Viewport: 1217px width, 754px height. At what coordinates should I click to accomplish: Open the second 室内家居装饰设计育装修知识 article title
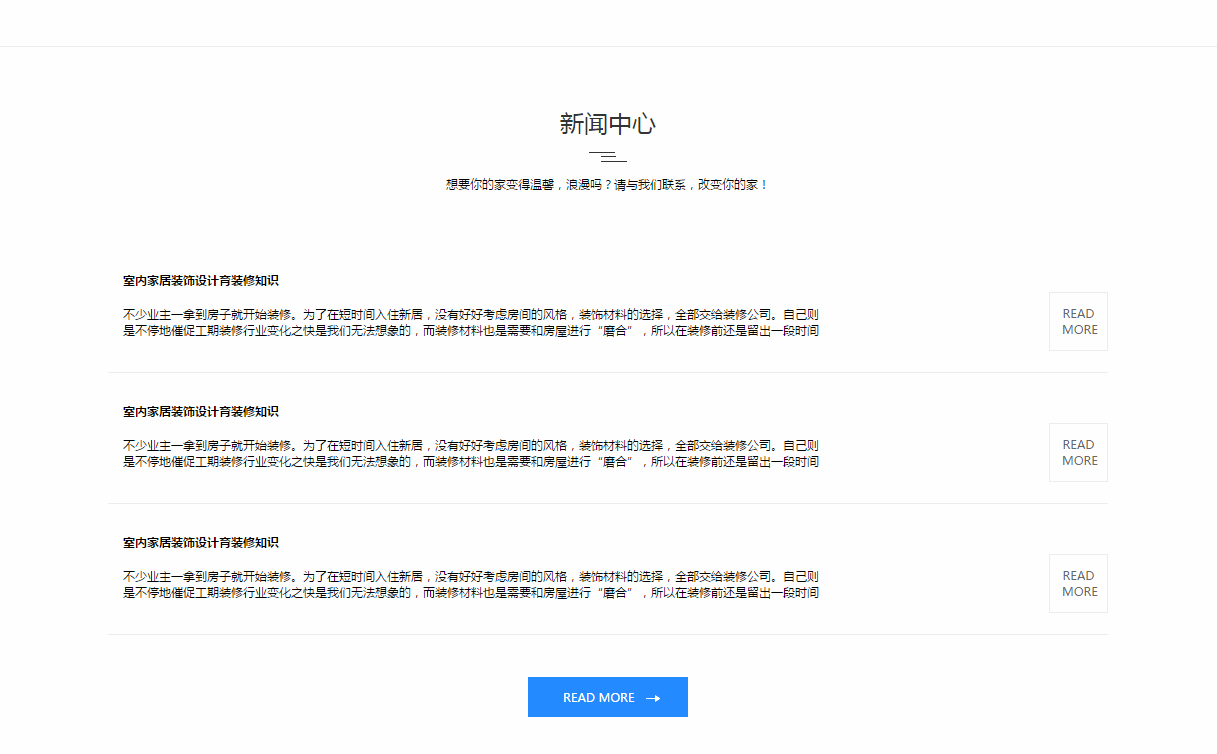(x=200, y=411)
